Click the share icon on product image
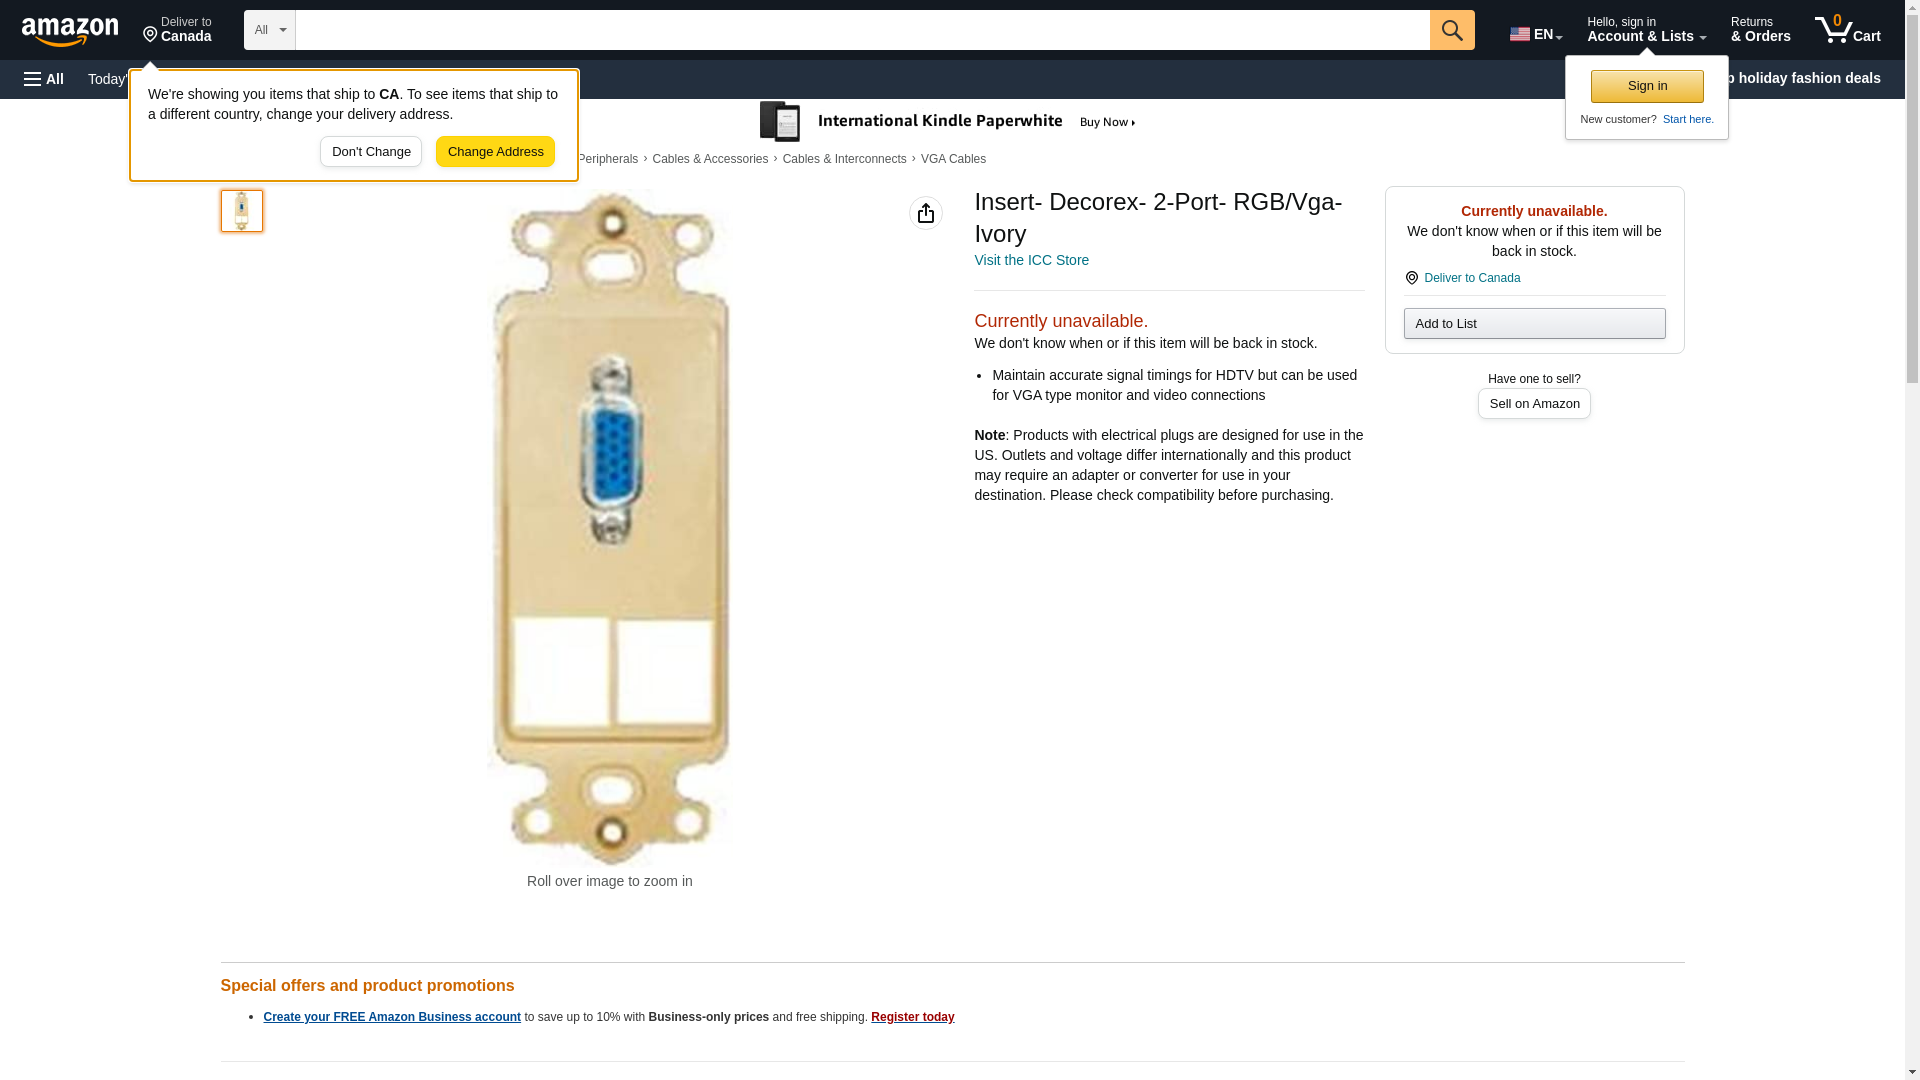The width and height of the screenshot is (1920, 1080). [x=926, y=213]
